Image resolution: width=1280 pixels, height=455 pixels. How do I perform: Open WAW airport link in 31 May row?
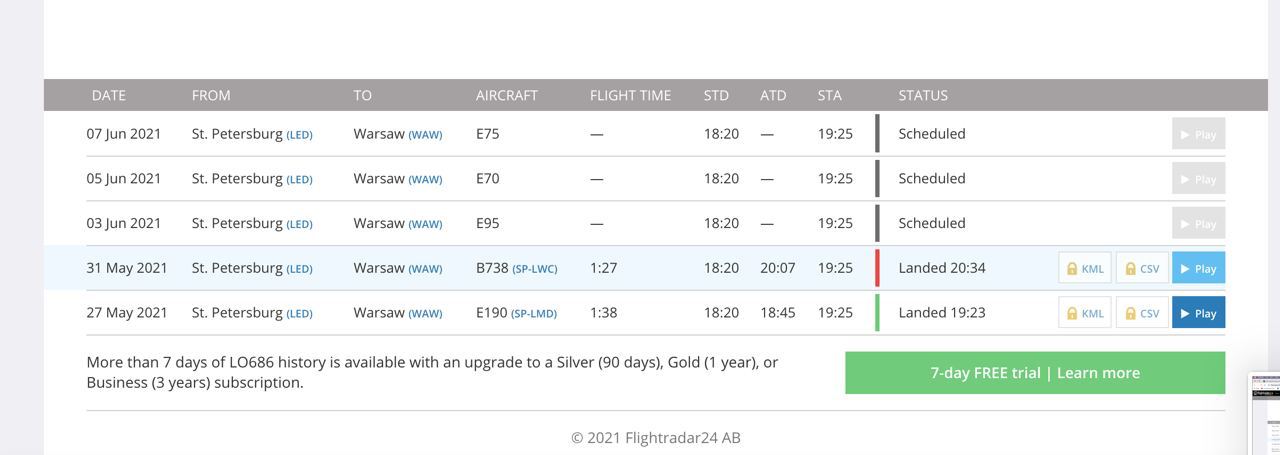[425, 269]
